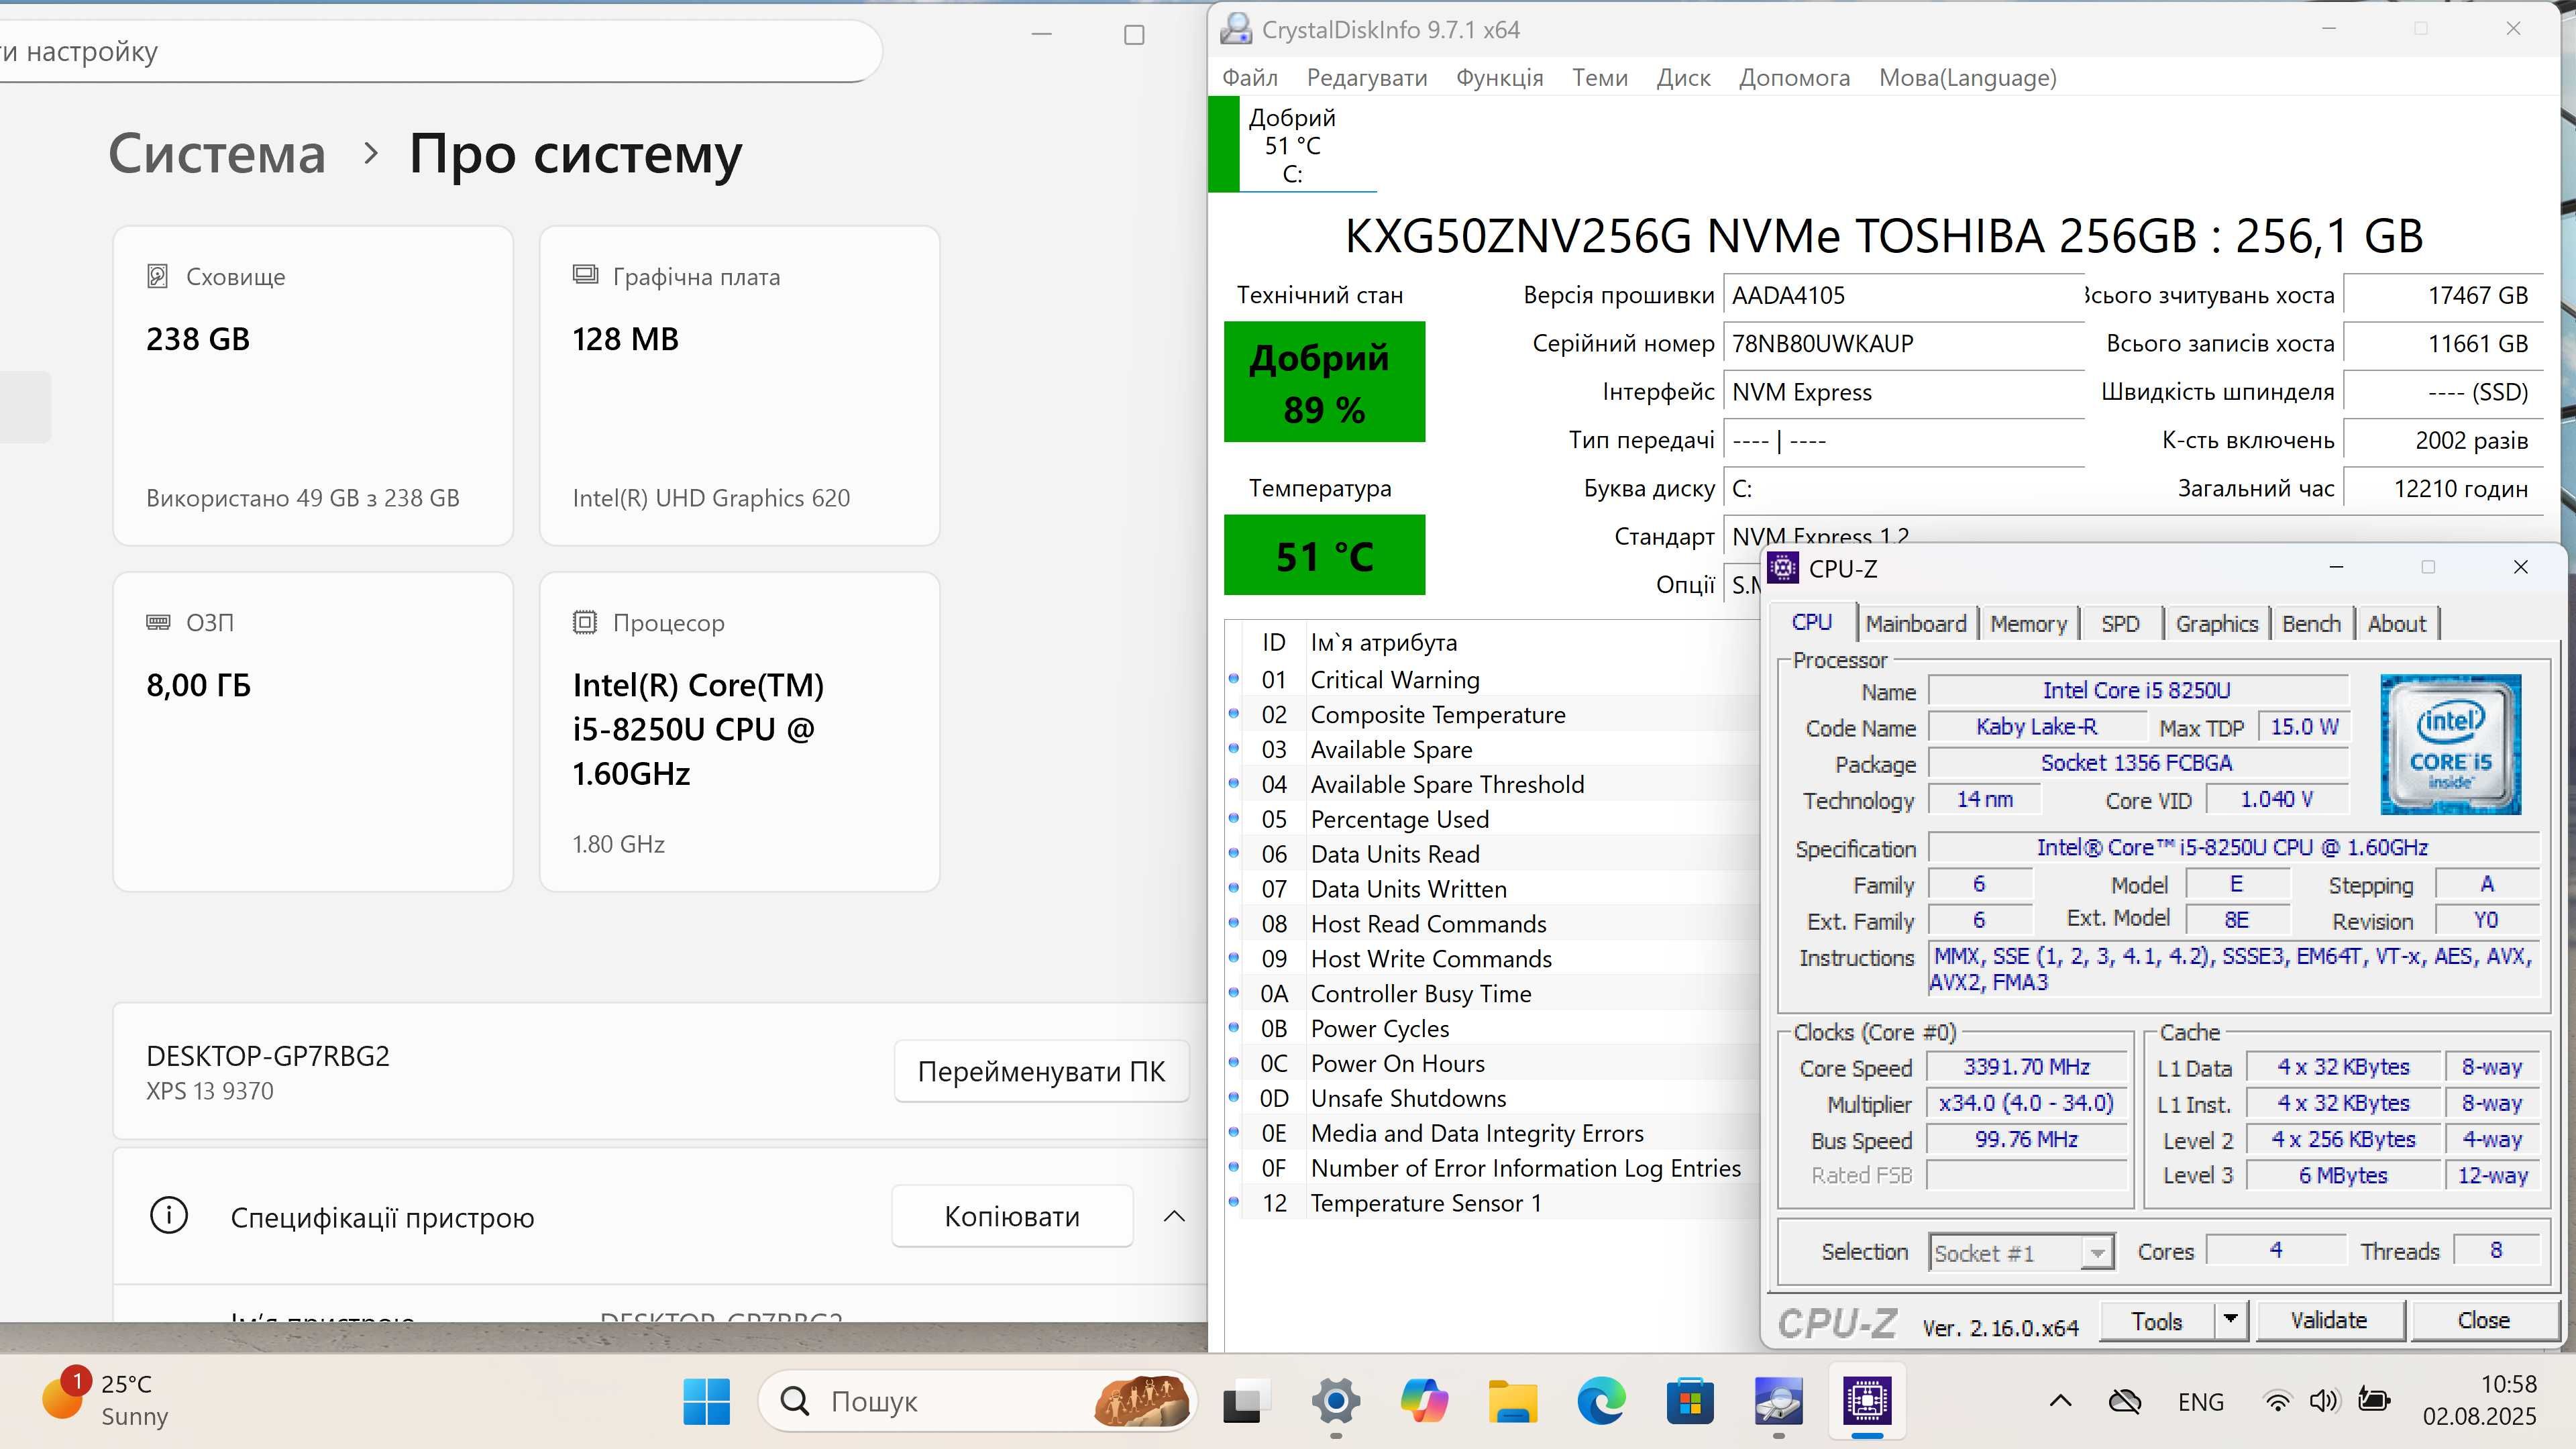Click the green Добрий 89 % health status

(x=1324, y=382)
